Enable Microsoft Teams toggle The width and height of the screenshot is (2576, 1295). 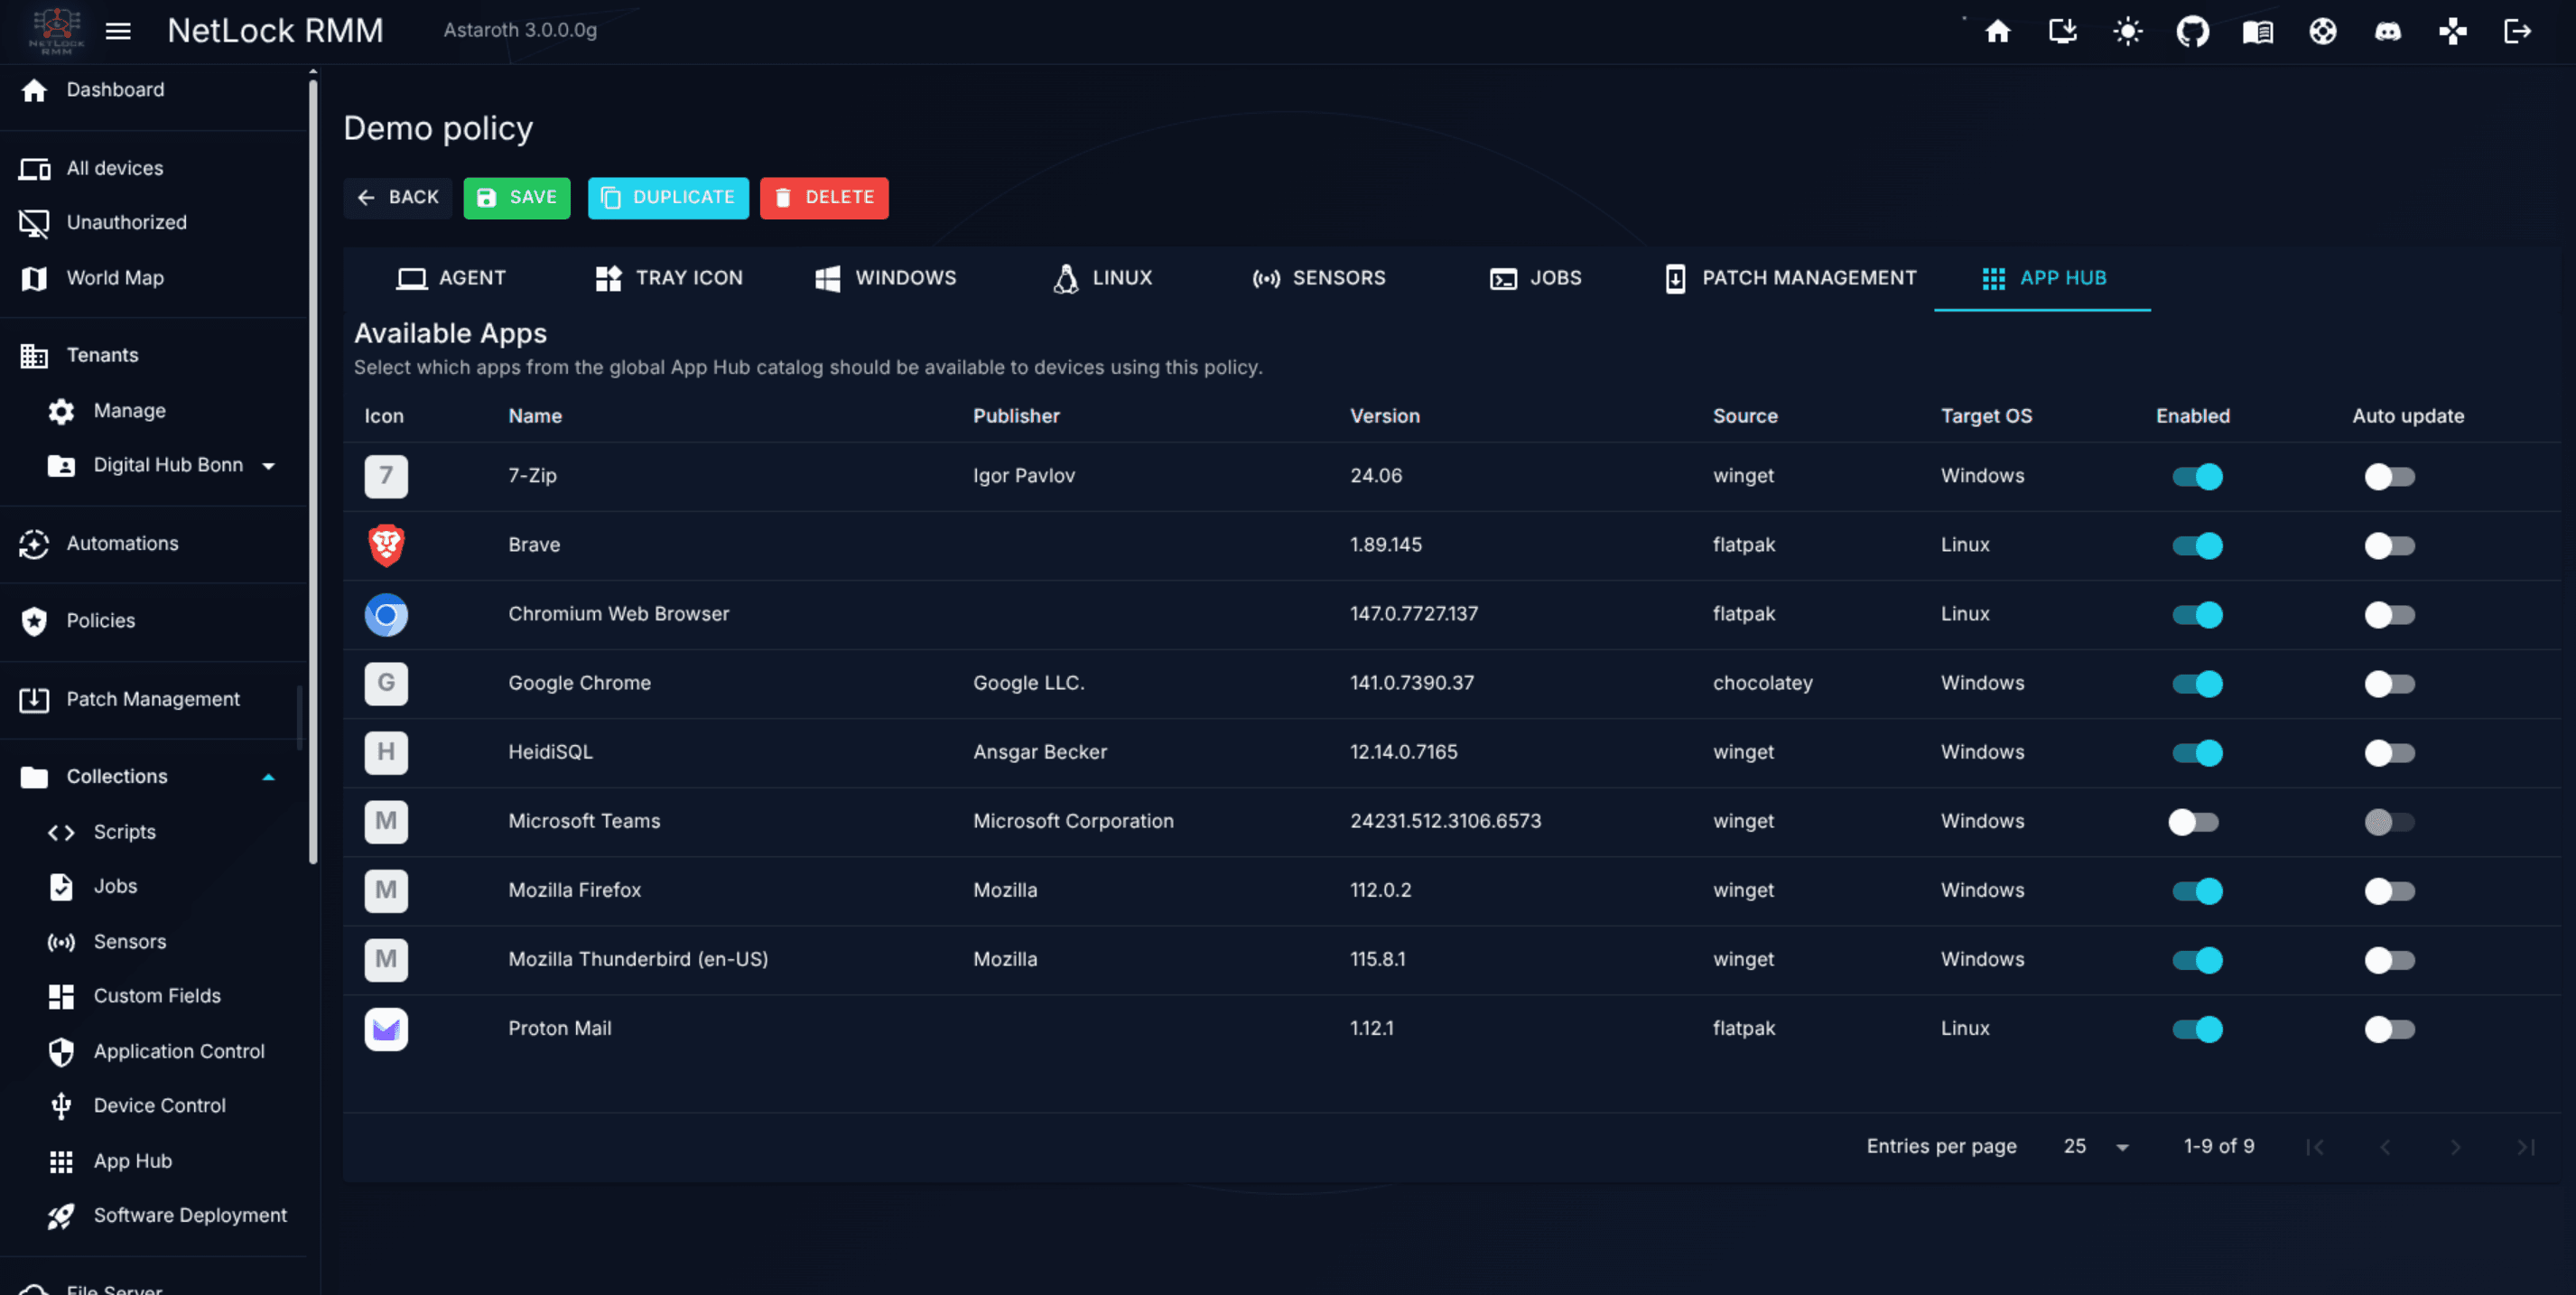(2193, 822)
